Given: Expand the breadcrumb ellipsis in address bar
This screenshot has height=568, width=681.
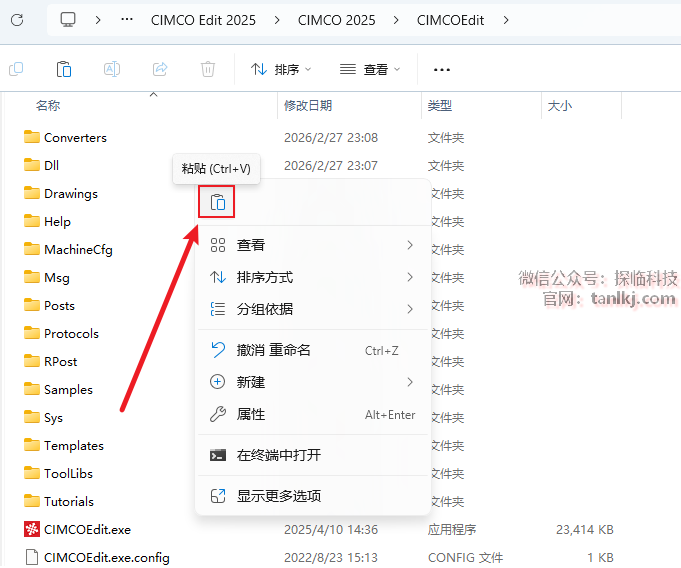Looking at the screenshot, I should [127, 20].
